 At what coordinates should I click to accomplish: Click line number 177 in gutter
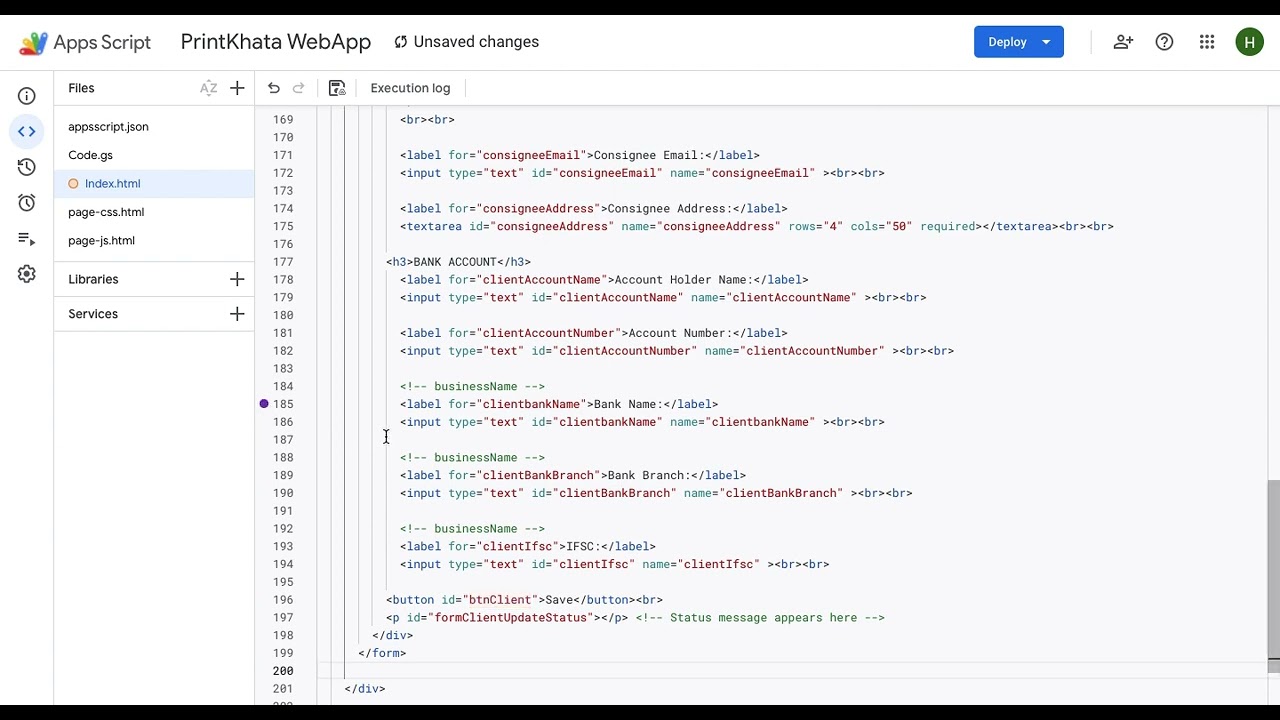click(283, 262)
